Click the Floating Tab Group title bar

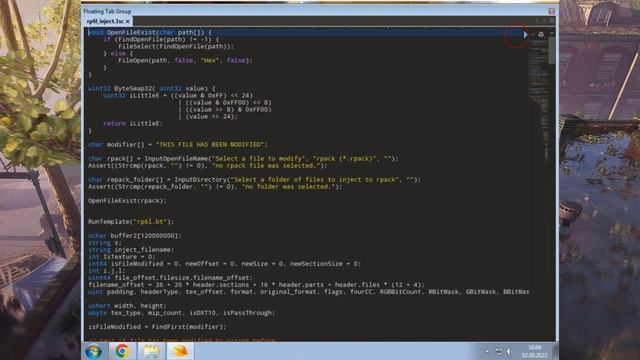[314, 11]
